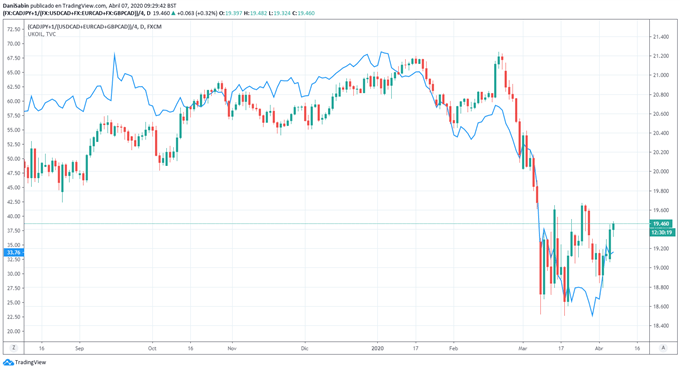Click 19.000 on the right price scale
Image resolution: width=680 pixels, height=370 pixels.
pyautogui.click(x=660, y=268)
